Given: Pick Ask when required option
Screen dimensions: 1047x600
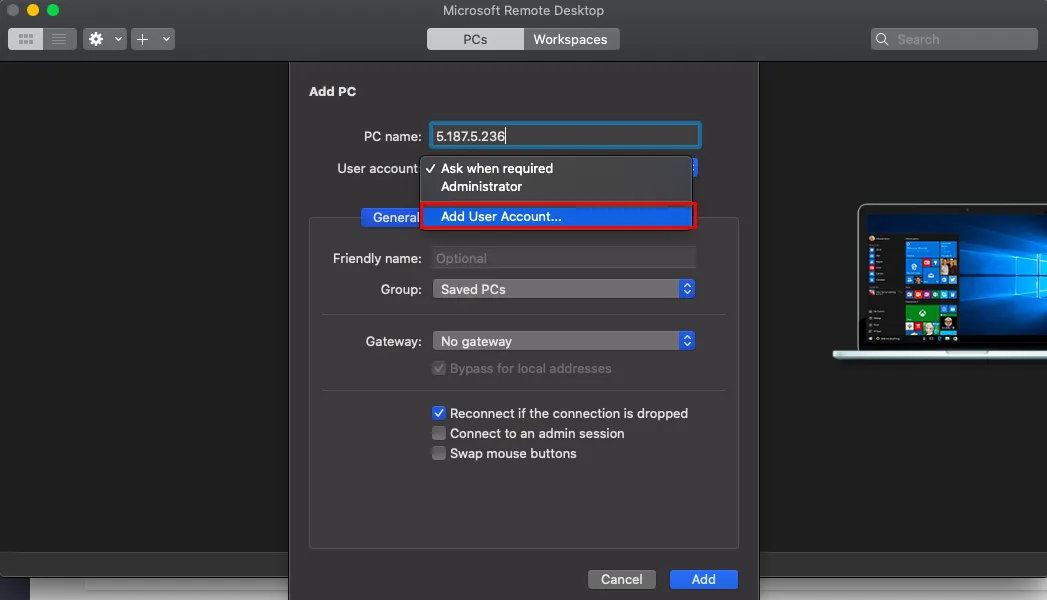Looking at the screenshot, I should [496, 169].
